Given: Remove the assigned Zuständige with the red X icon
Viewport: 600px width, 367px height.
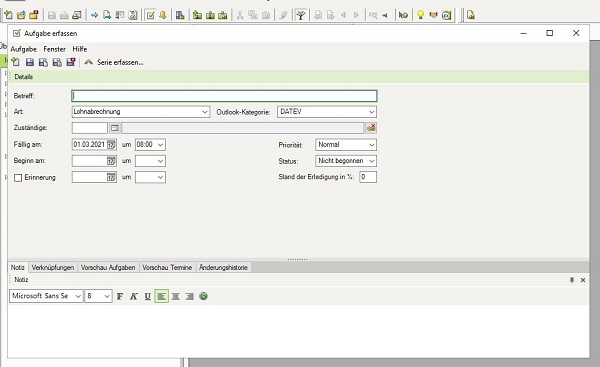Looking at the screenshot, I should [x=371, y=128].
